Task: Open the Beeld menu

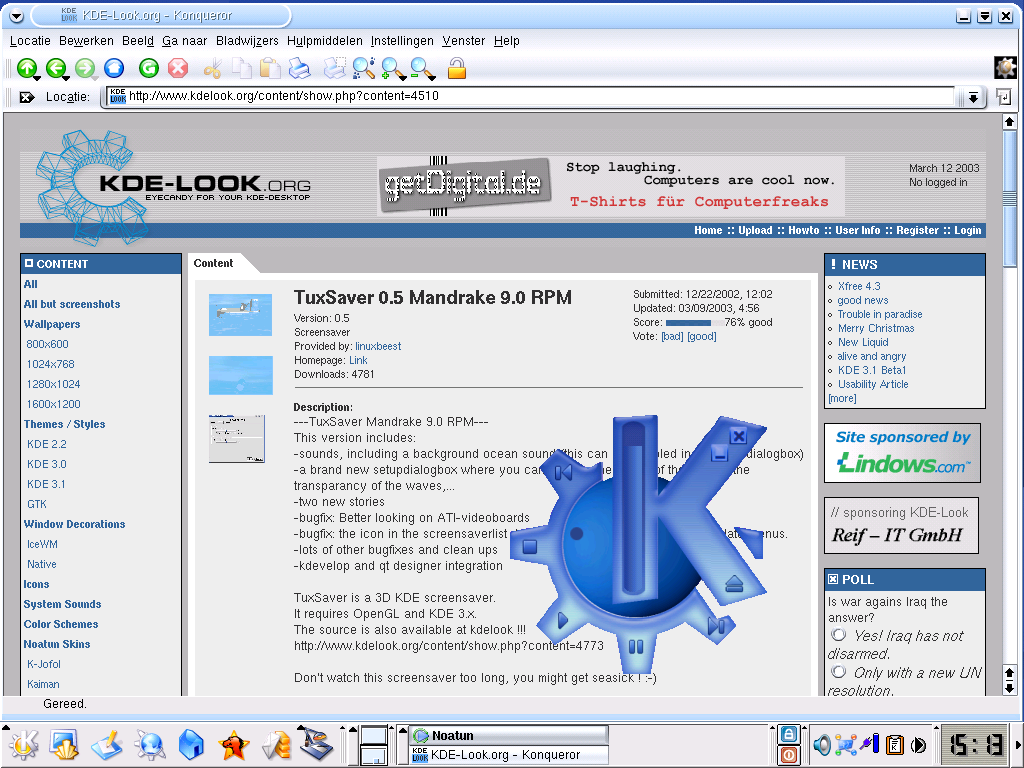Action: (x=138, y=40)
